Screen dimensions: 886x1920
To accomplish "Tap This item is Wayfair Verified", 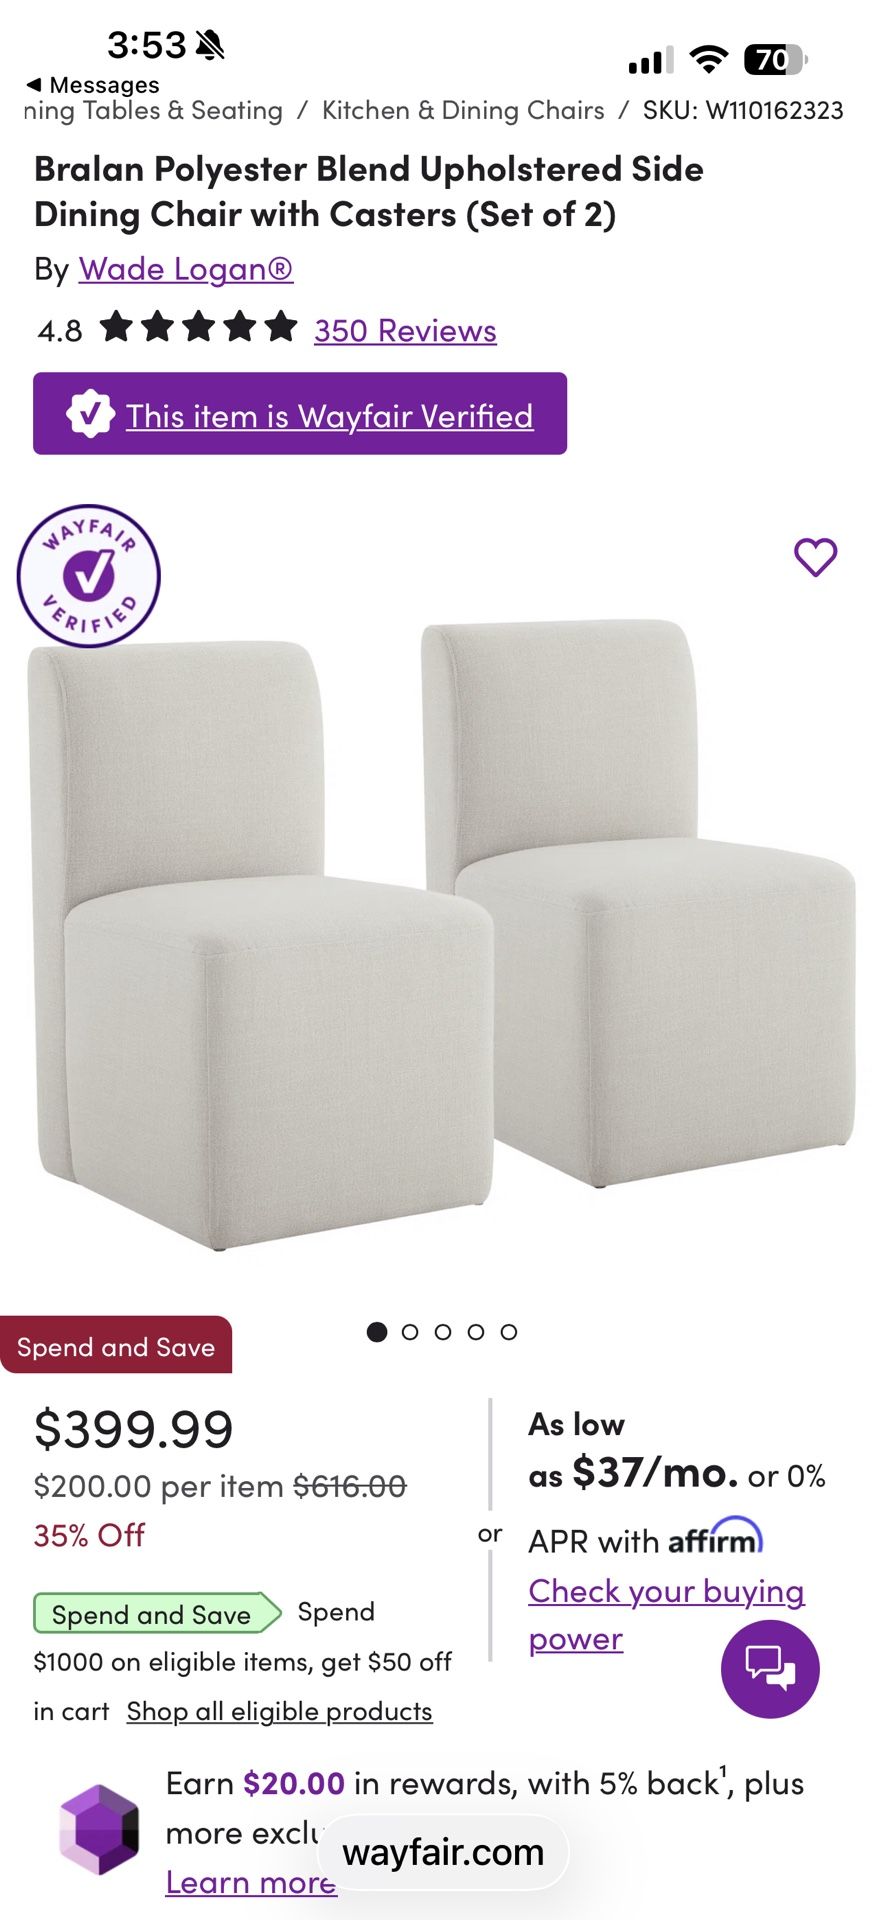I will pos(329,416).
